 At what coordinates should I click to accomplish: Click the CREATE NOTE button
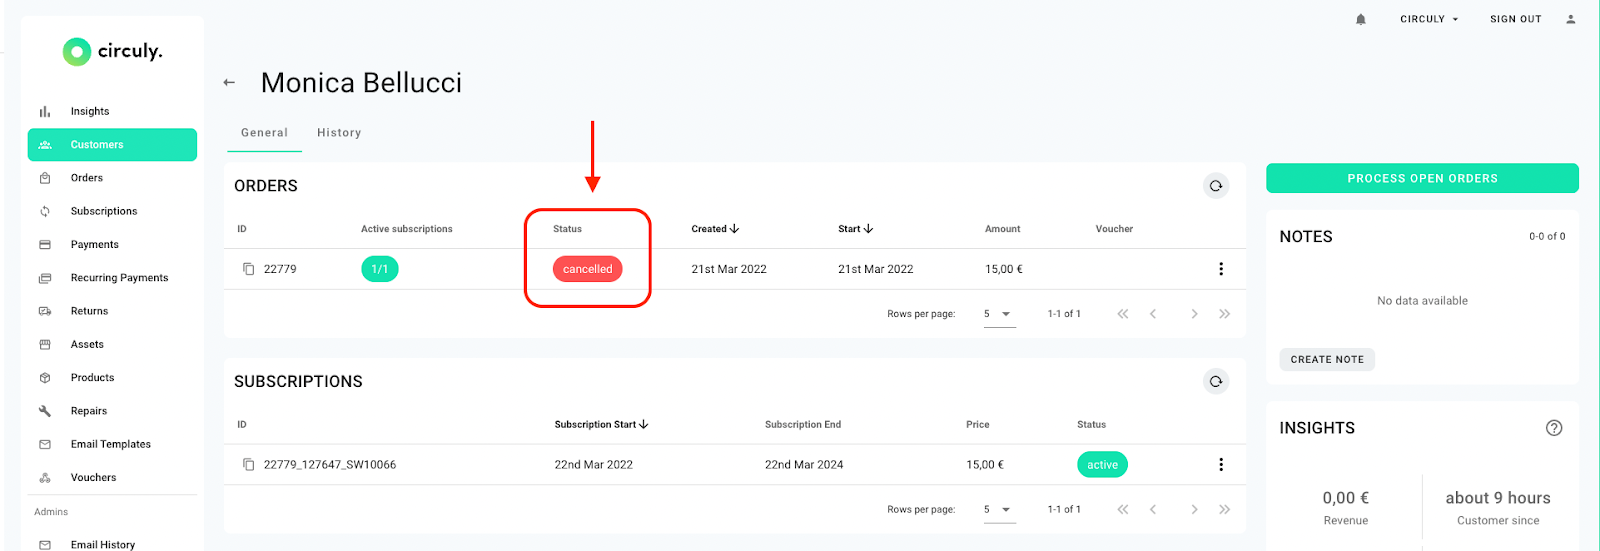[1327, 360]
